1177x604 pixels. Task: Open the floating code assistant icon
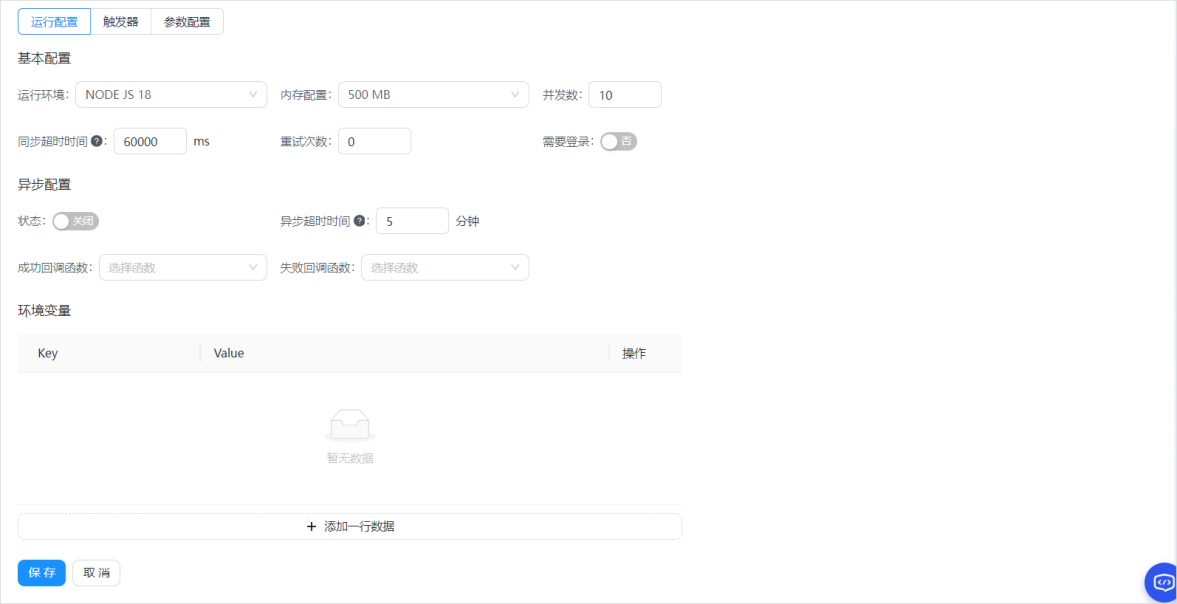(1163, 582)
